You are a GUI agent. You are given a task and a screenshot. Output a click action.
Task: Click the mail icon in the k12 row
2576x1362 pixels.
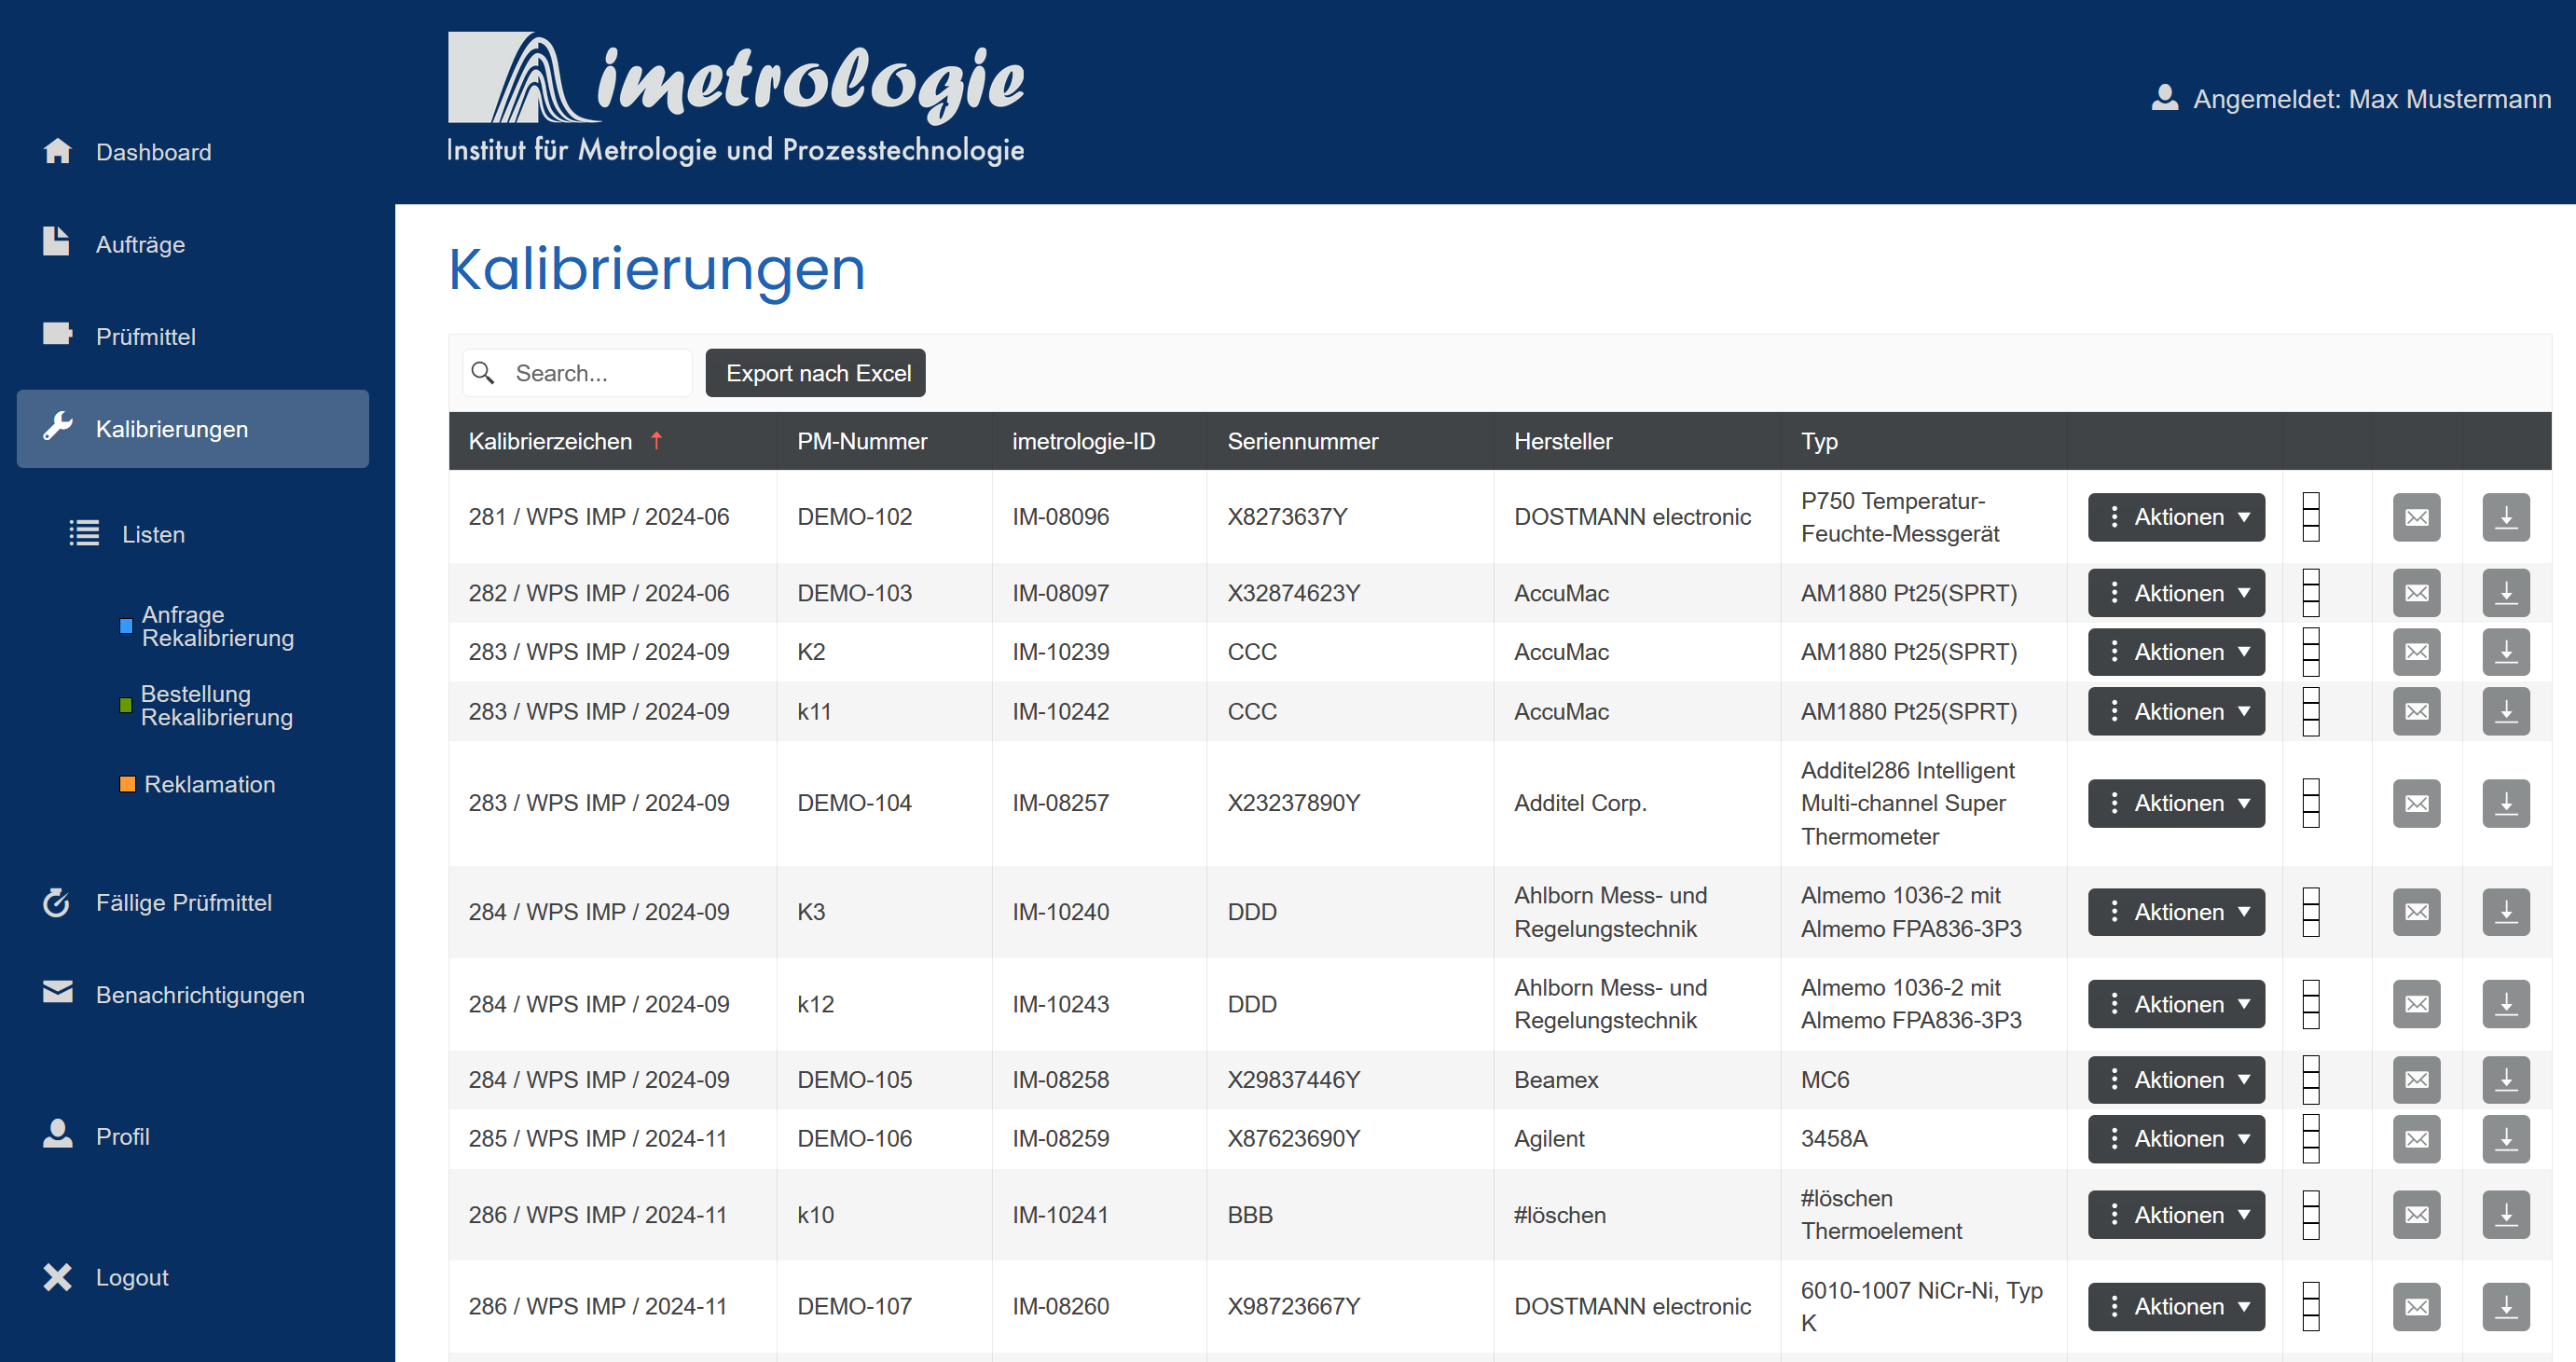tap(2416, 1004)
